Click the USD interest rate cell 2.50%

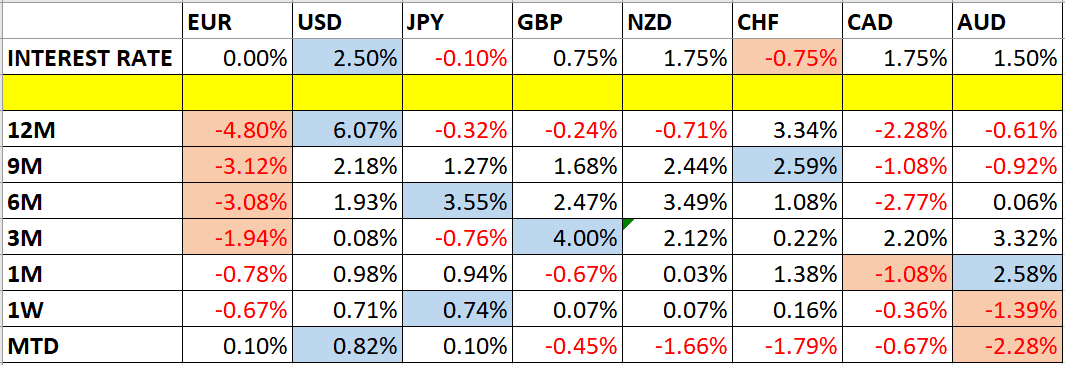click(347, 58)
